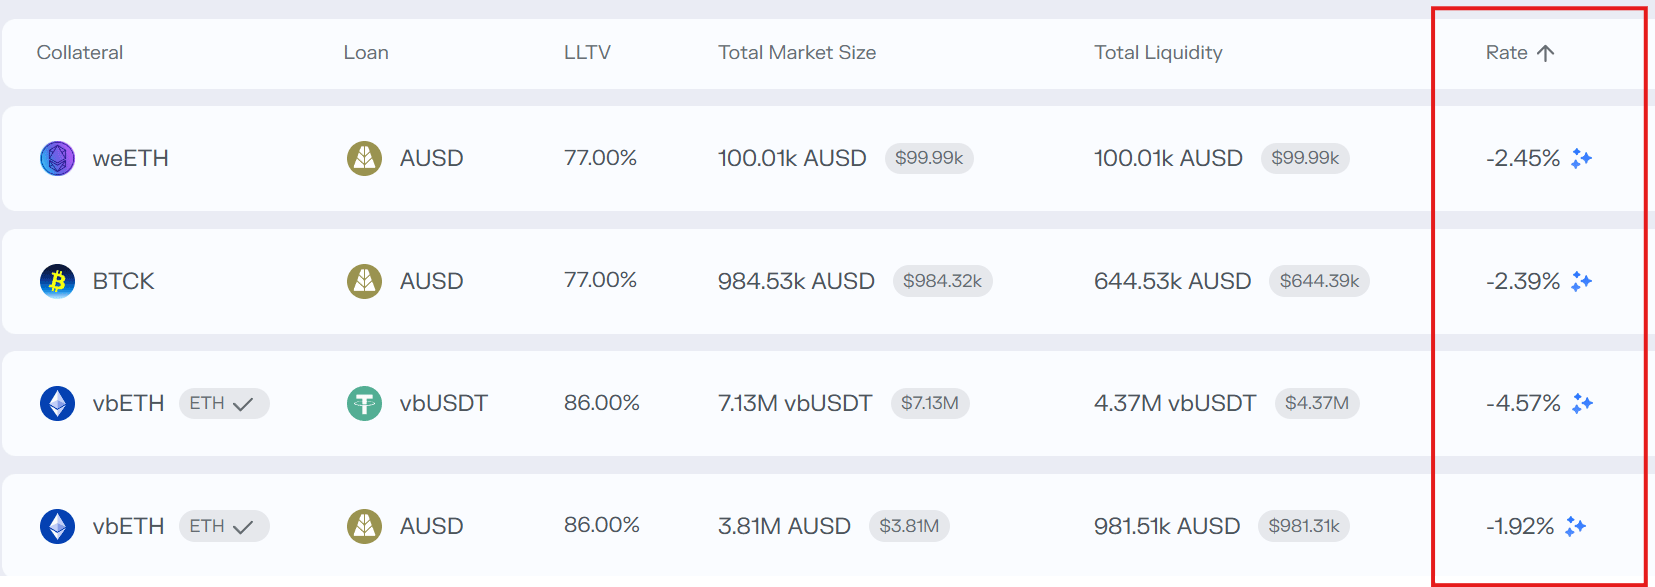Viewport: 1655px width, 587px height.
Task: Click the Total Liquidity column header
Action: point(1157,53)
